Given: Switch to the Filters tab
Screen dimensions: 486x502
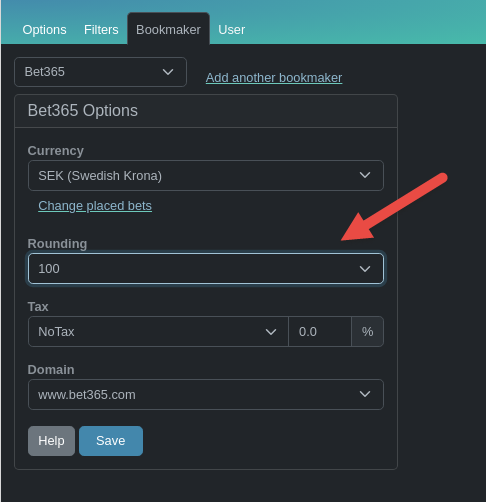Looking at the screenshot, I should (101, 30).
